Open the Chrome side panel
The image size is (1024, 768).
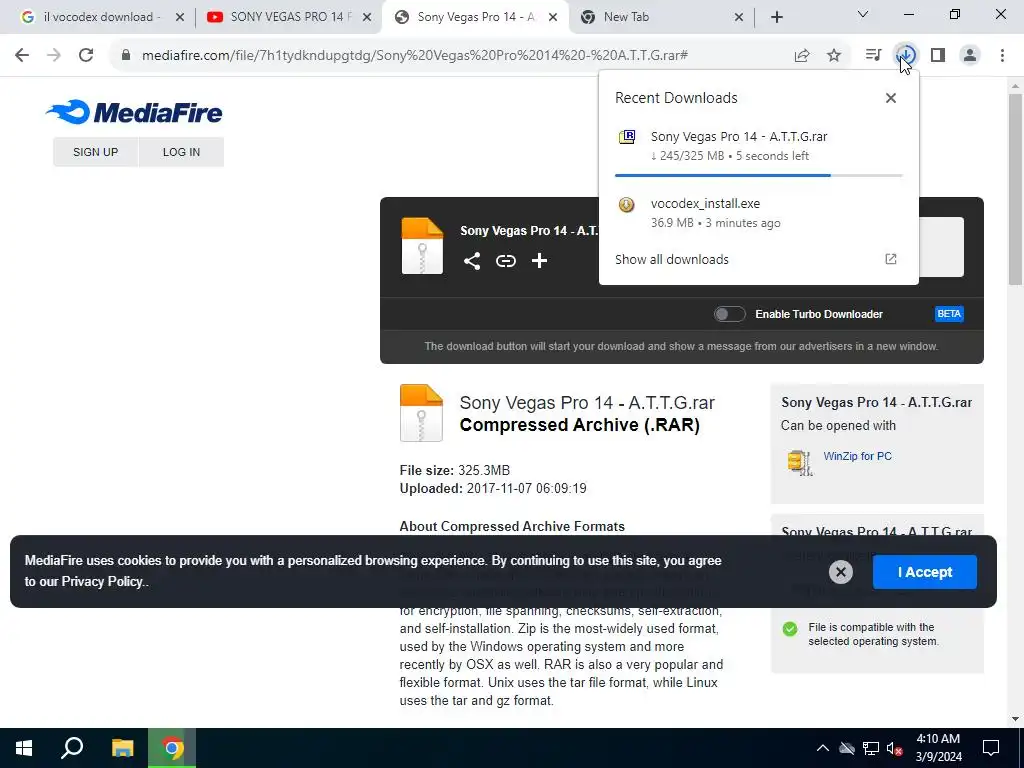(938, 55)
